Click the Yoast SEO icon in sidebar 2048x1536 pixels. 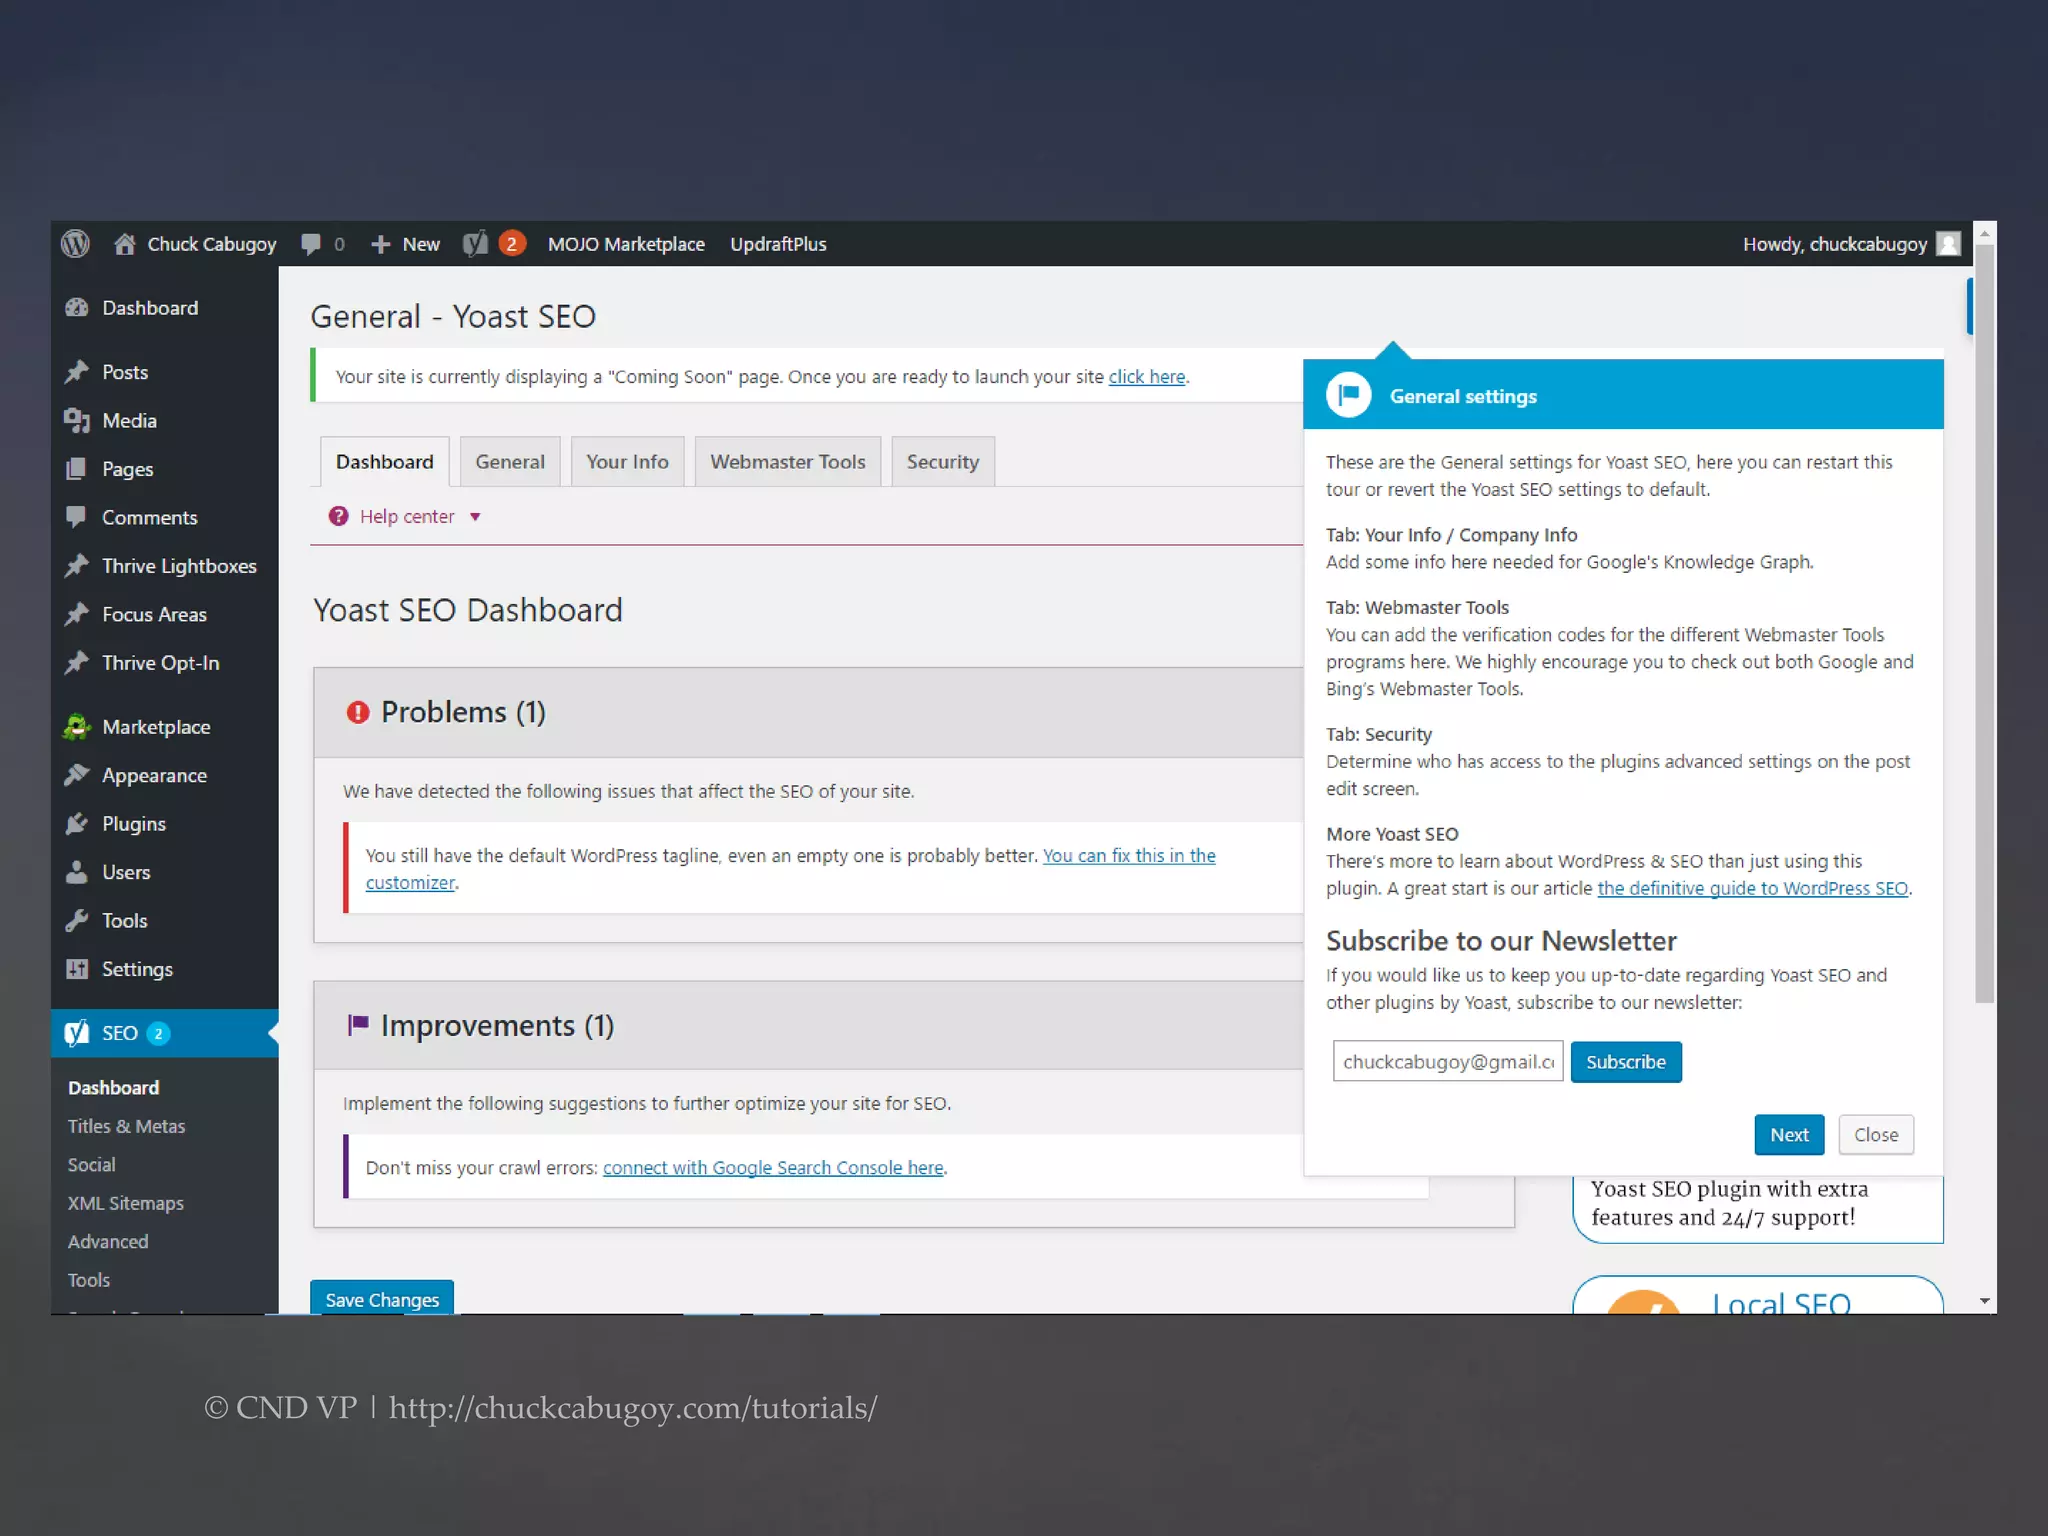[x=77, y=1033]
